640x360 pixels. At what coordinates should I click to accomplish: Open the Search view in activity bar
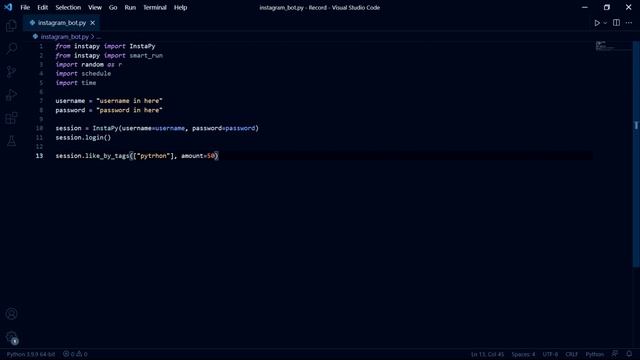point(11,49)
